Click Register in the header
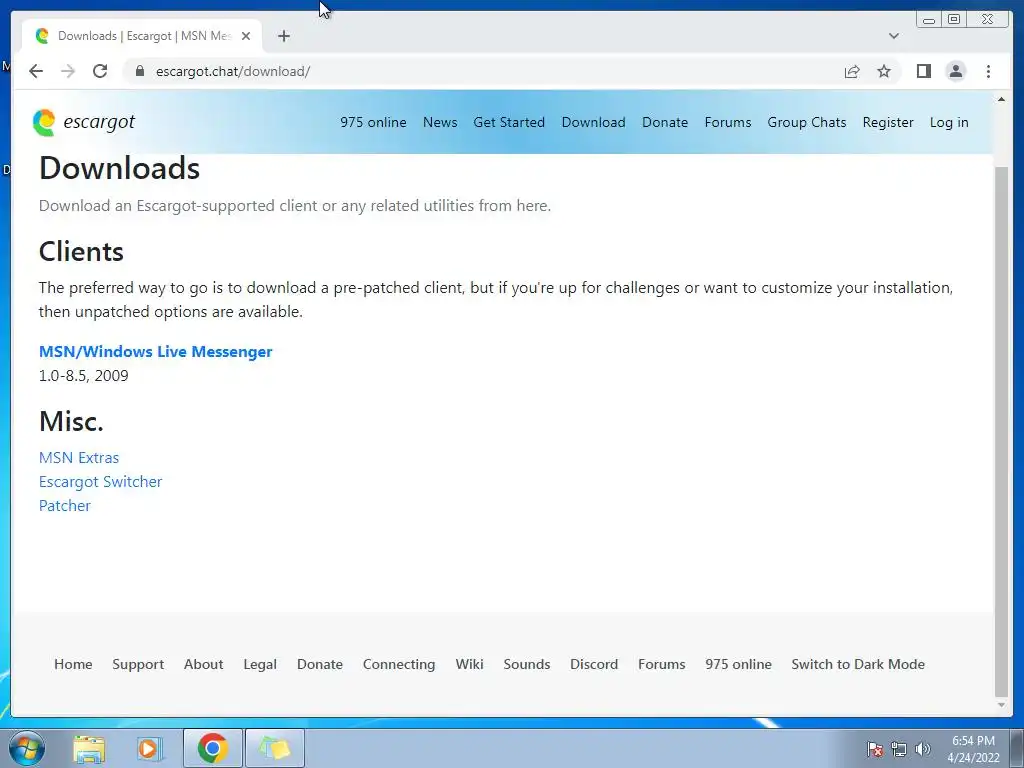The width and height of the screenshot is (1024, 768). pyautogui.click(x=888, y=122)
